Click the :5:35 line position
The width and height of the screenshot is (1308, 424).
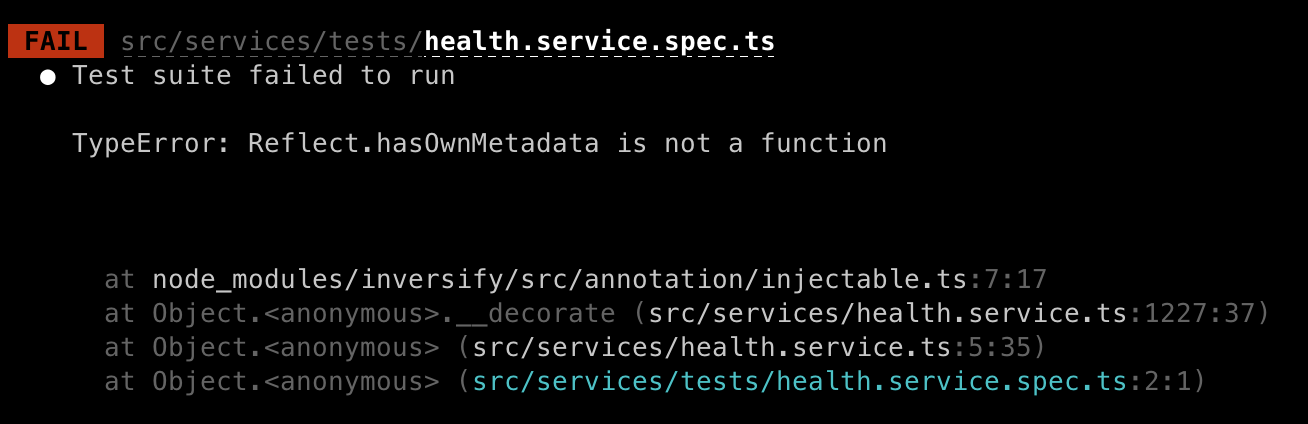[x=992, y=348]
